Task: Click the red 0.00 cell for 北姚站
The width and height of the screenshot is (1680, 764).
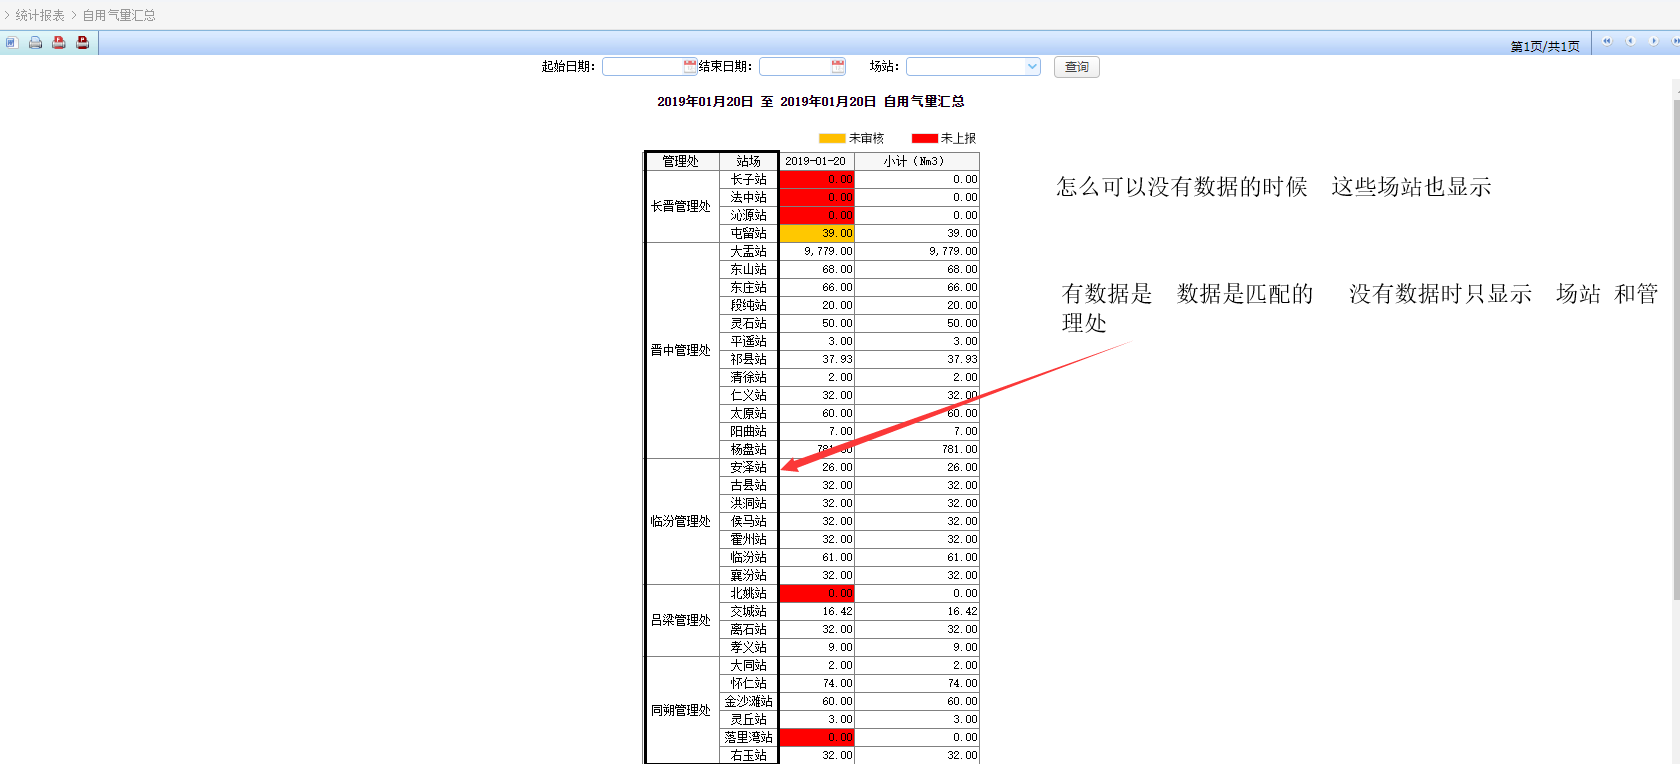Action: point(816,593)
